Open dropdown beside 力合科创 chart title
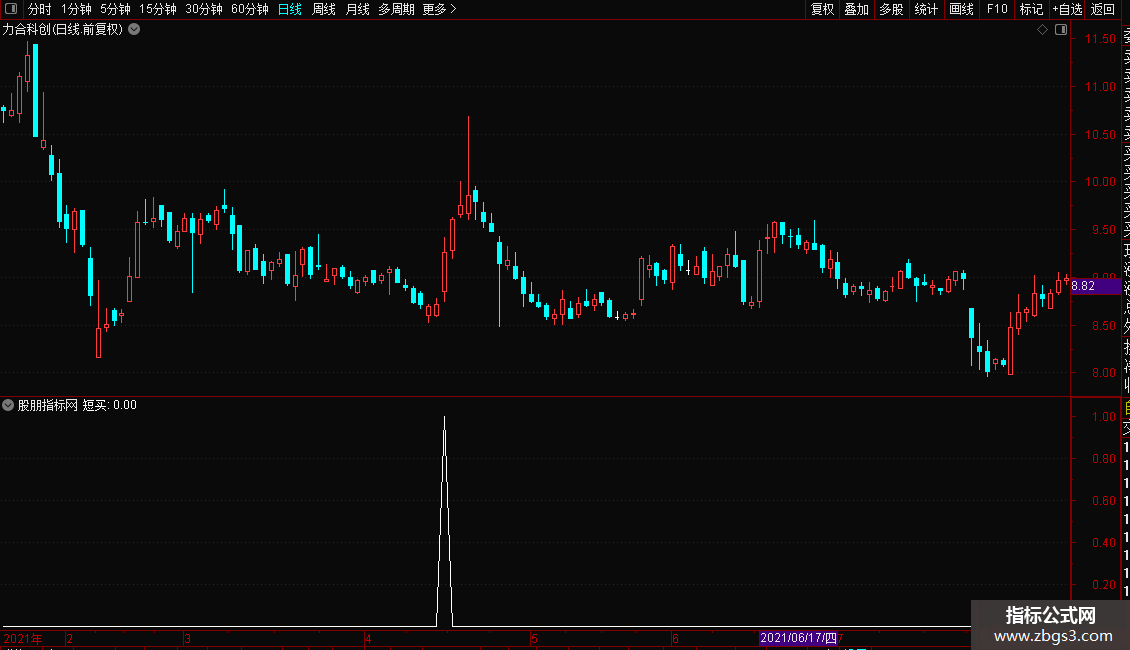Image resolution: width=1130 pixels, height=650 pixels. tap(134, 30)
